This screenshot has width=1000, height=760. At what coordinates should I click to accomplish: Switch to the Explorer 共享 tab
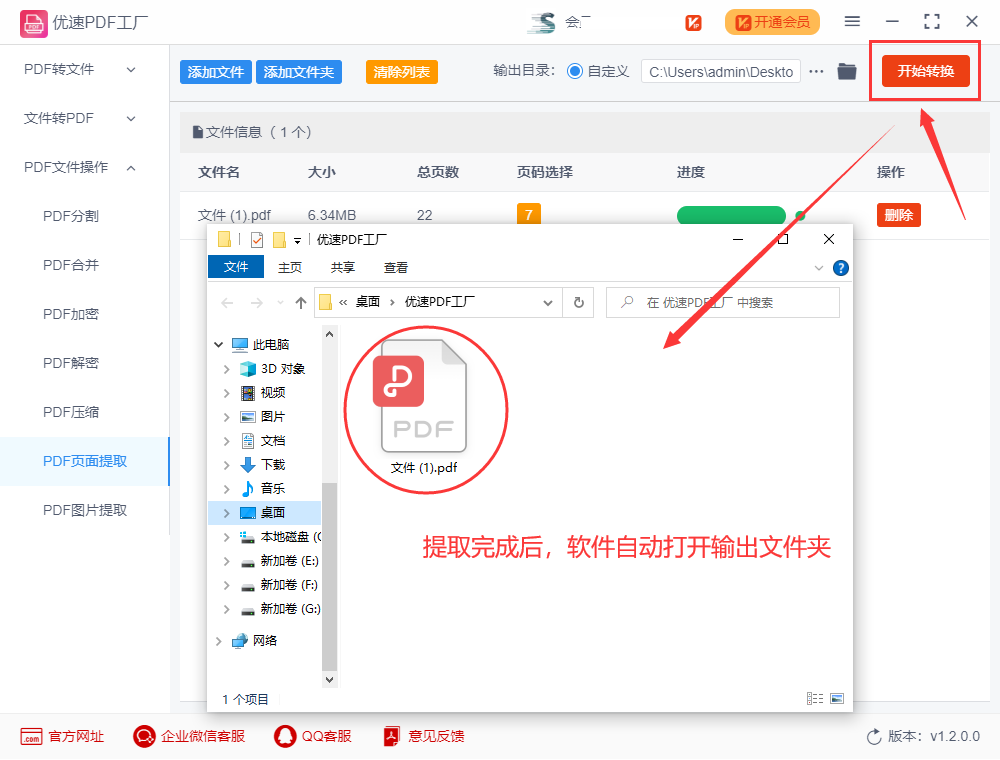342,268
